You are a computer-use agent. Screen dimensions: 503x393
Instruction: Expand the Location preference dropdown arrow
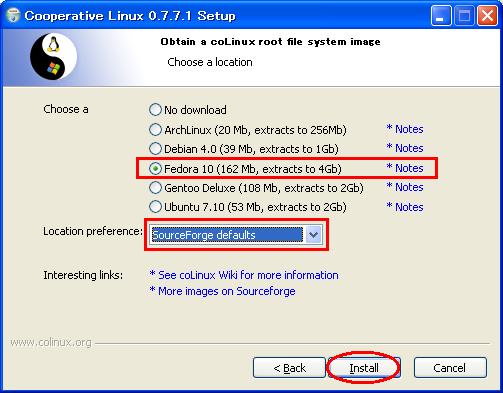(x=314, y=235)
